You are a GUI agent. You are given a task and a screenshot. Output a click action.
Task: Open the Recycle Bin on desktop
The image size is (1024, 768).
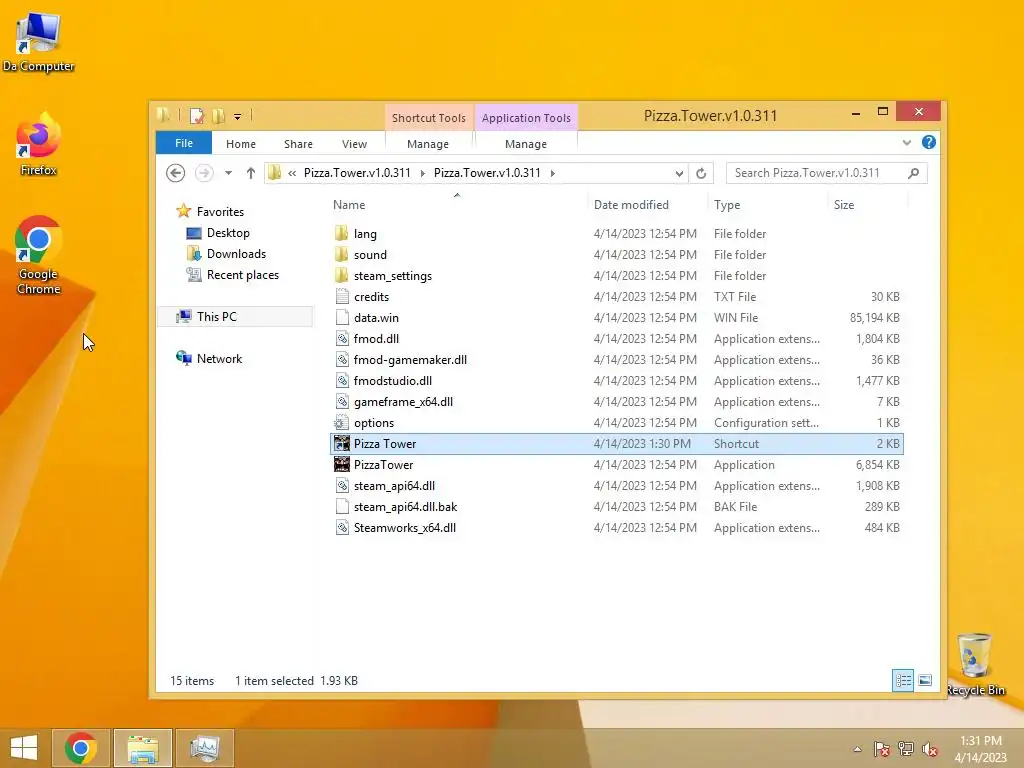(x=975, y=665)
